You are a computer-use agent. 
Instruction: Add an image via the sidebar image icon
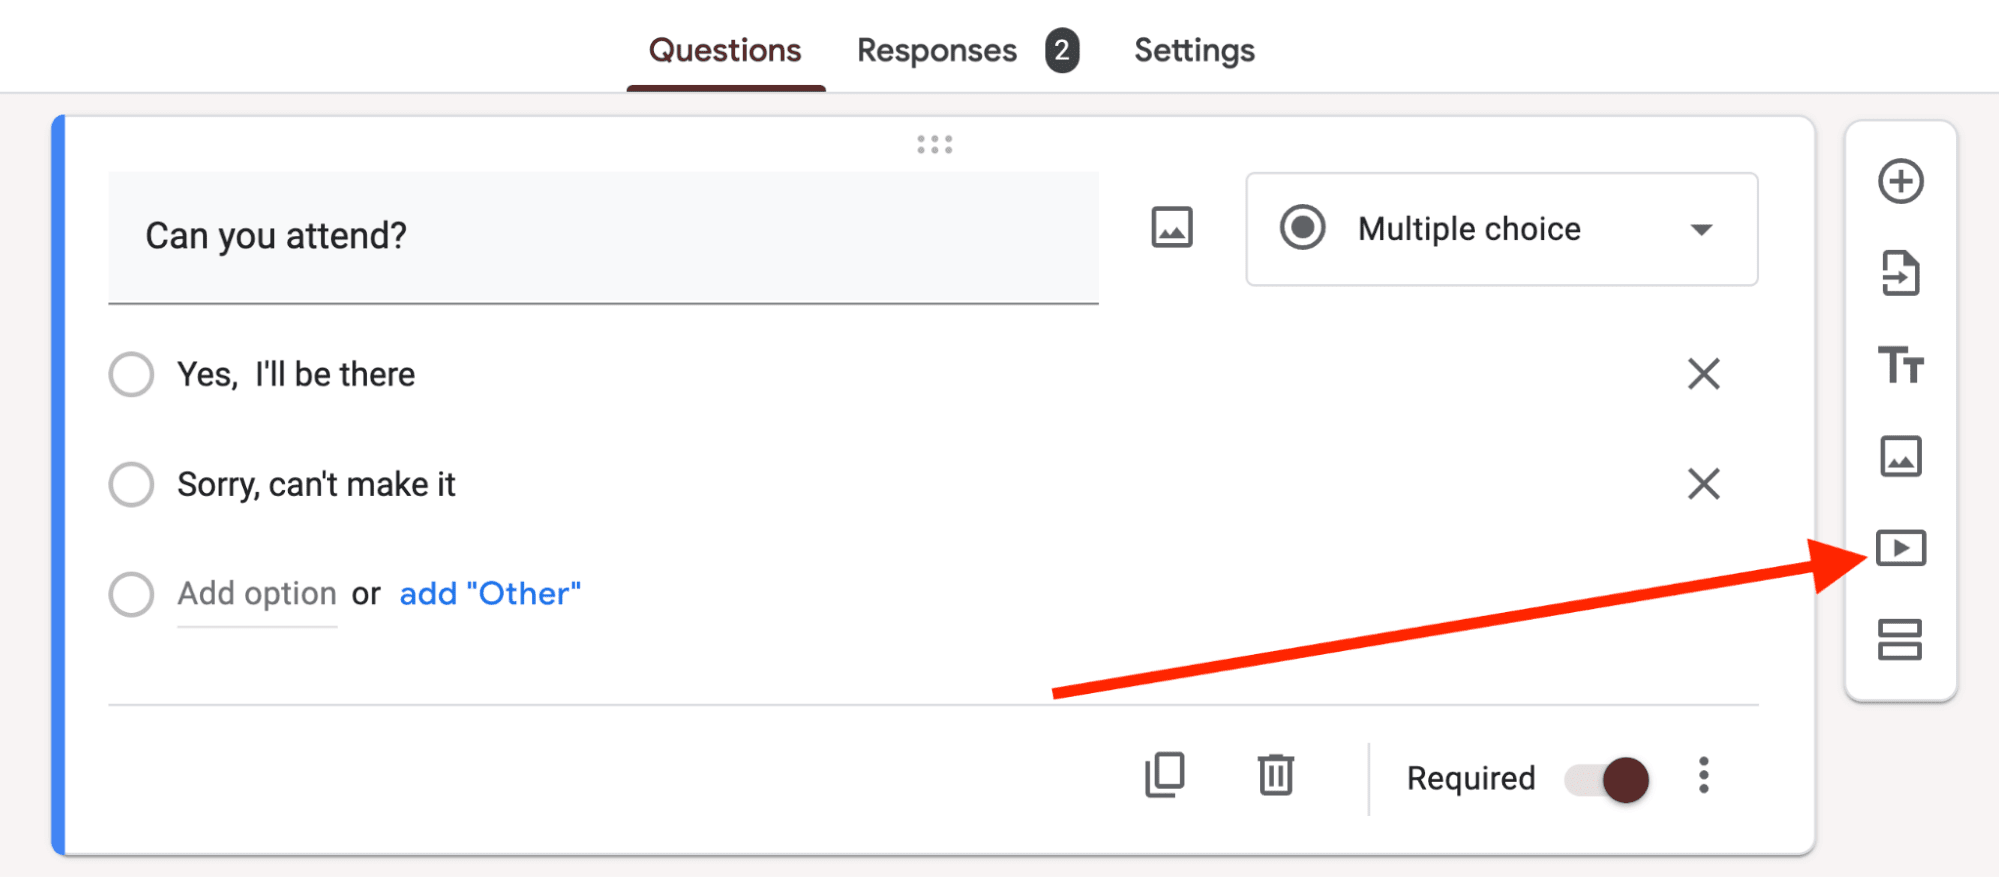coord(1900,457)
